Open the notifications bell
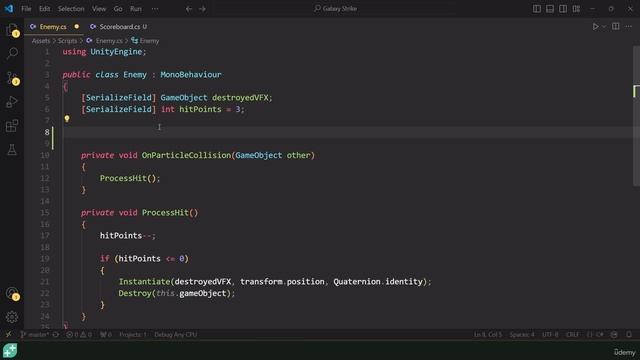This screenshot has height=360, width=640. pyautogui.click(x=629, y=335)
